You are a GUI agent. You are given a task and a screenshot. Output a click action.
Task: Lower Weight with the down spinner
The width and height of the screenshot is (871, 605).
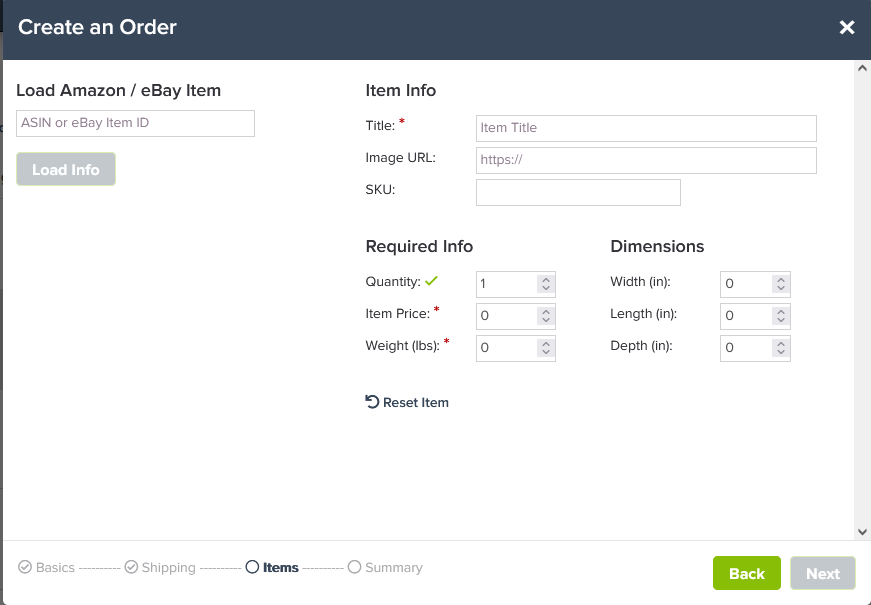coord(546,352)
